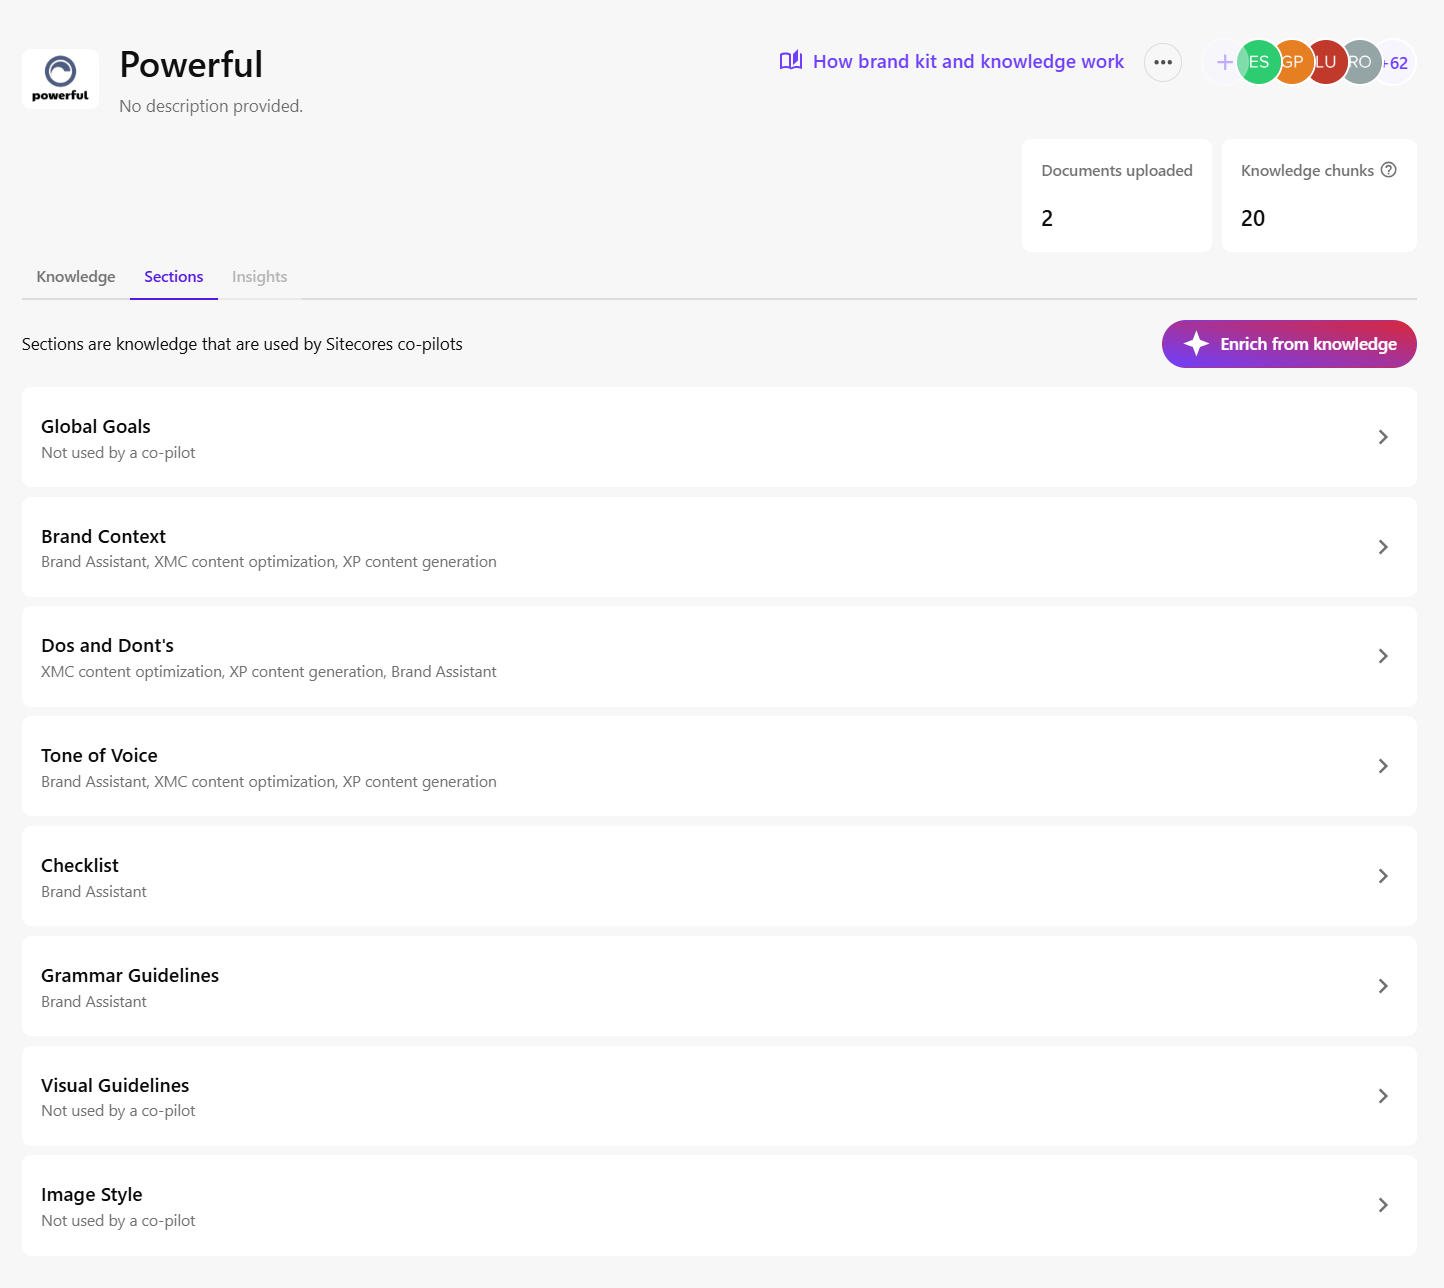Image resolution: width=1444 pixels, height=1288 pixels.
Task: Select the RO member avatar
Action: click(1360, 62)
